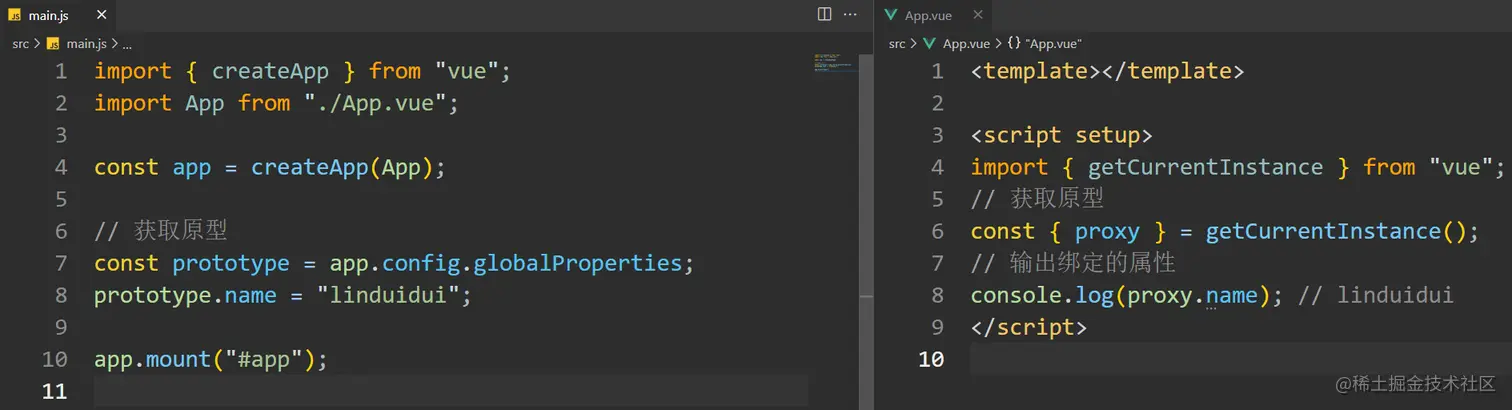Click the Vue icon on App.vue tab
Image resolution: width=1512 pixels, height=410 pixels.
coord(890,15)
